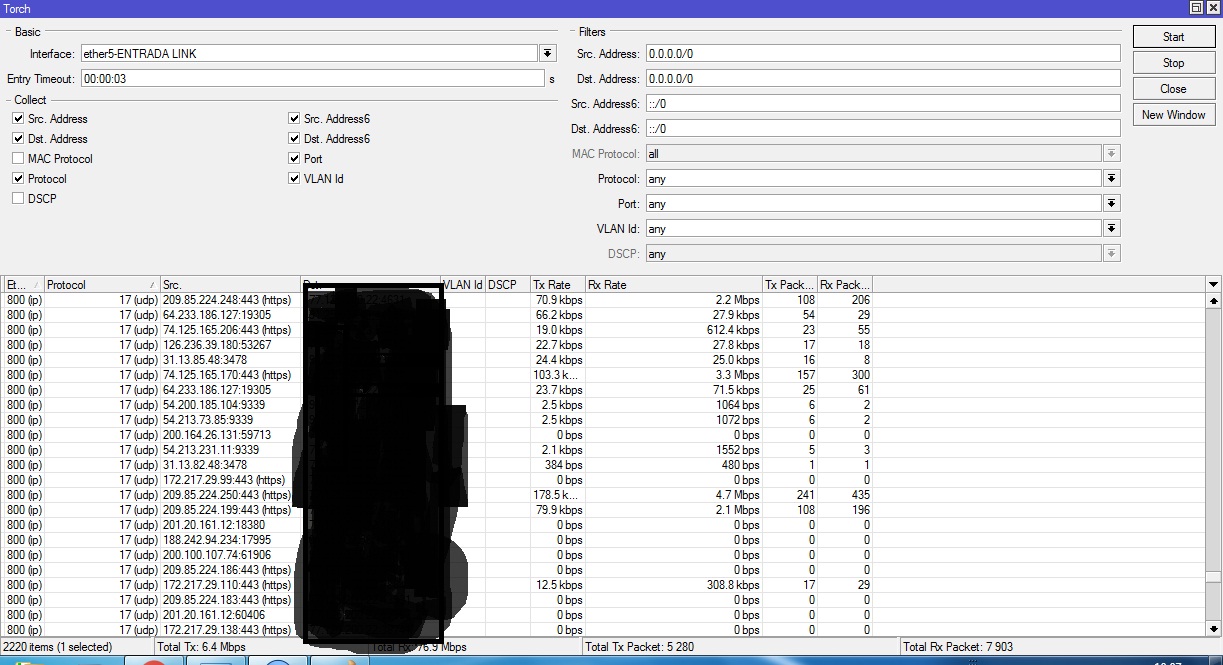
Task: Uncheck the VLAN Id collect checkbox
Action: pyautogui.click(x=294, y=179)
